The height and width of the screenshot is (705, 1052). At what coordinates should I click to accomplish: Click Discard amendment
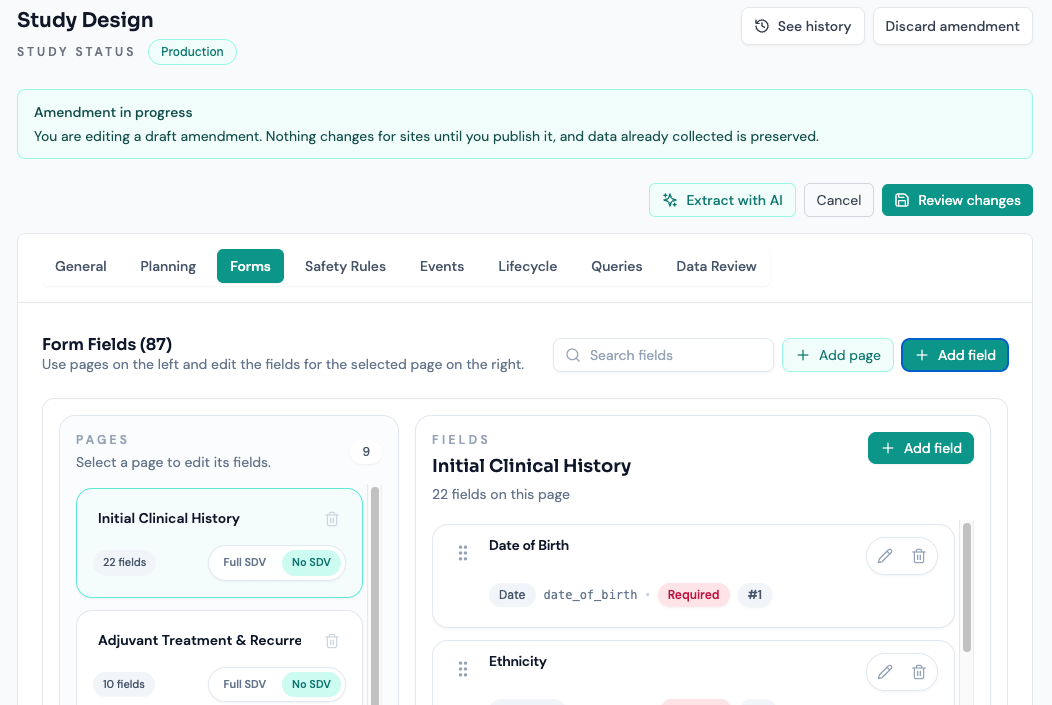pos(952,26)
